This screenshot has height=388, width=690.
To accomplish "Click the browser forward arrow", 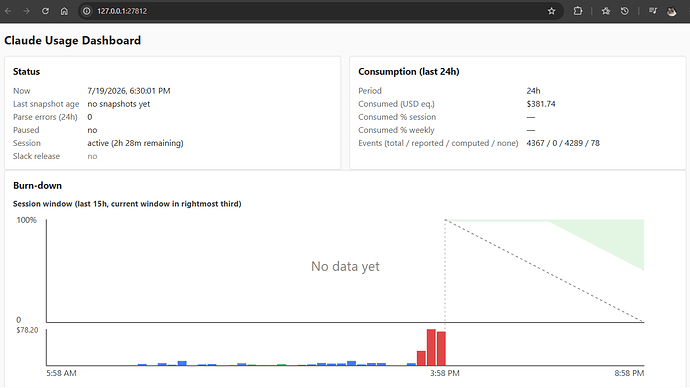I will [26, 11].
